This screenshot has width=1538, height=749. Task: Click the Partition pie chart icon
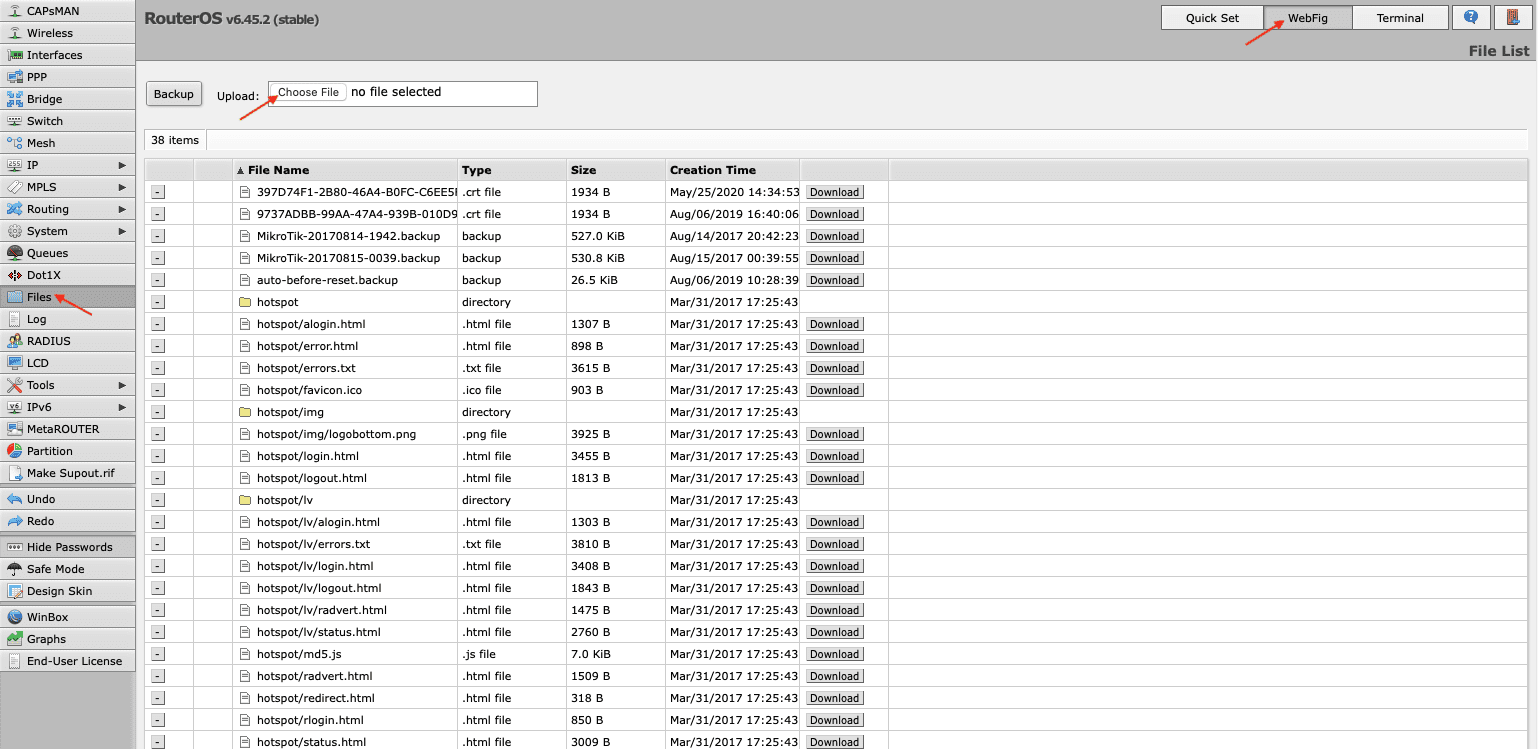pos(15,451)
